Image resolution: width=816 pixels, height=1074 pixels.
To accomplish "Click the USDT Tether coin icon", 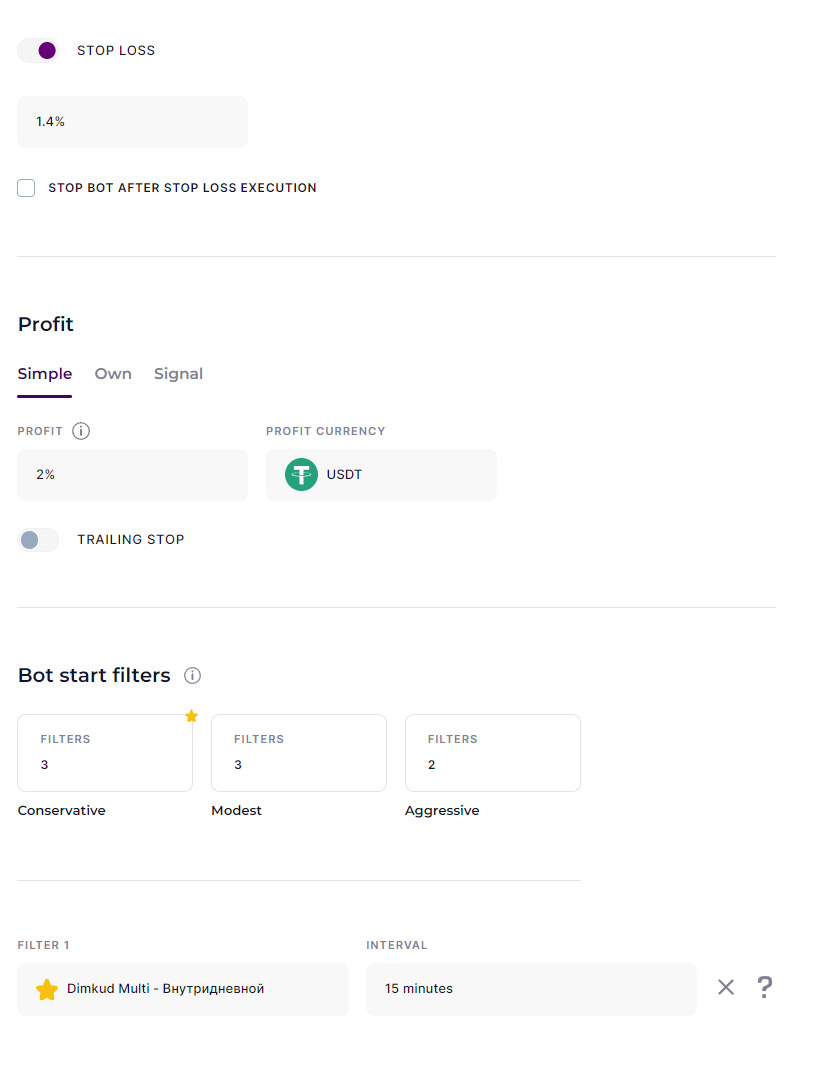I will [301, 475].
